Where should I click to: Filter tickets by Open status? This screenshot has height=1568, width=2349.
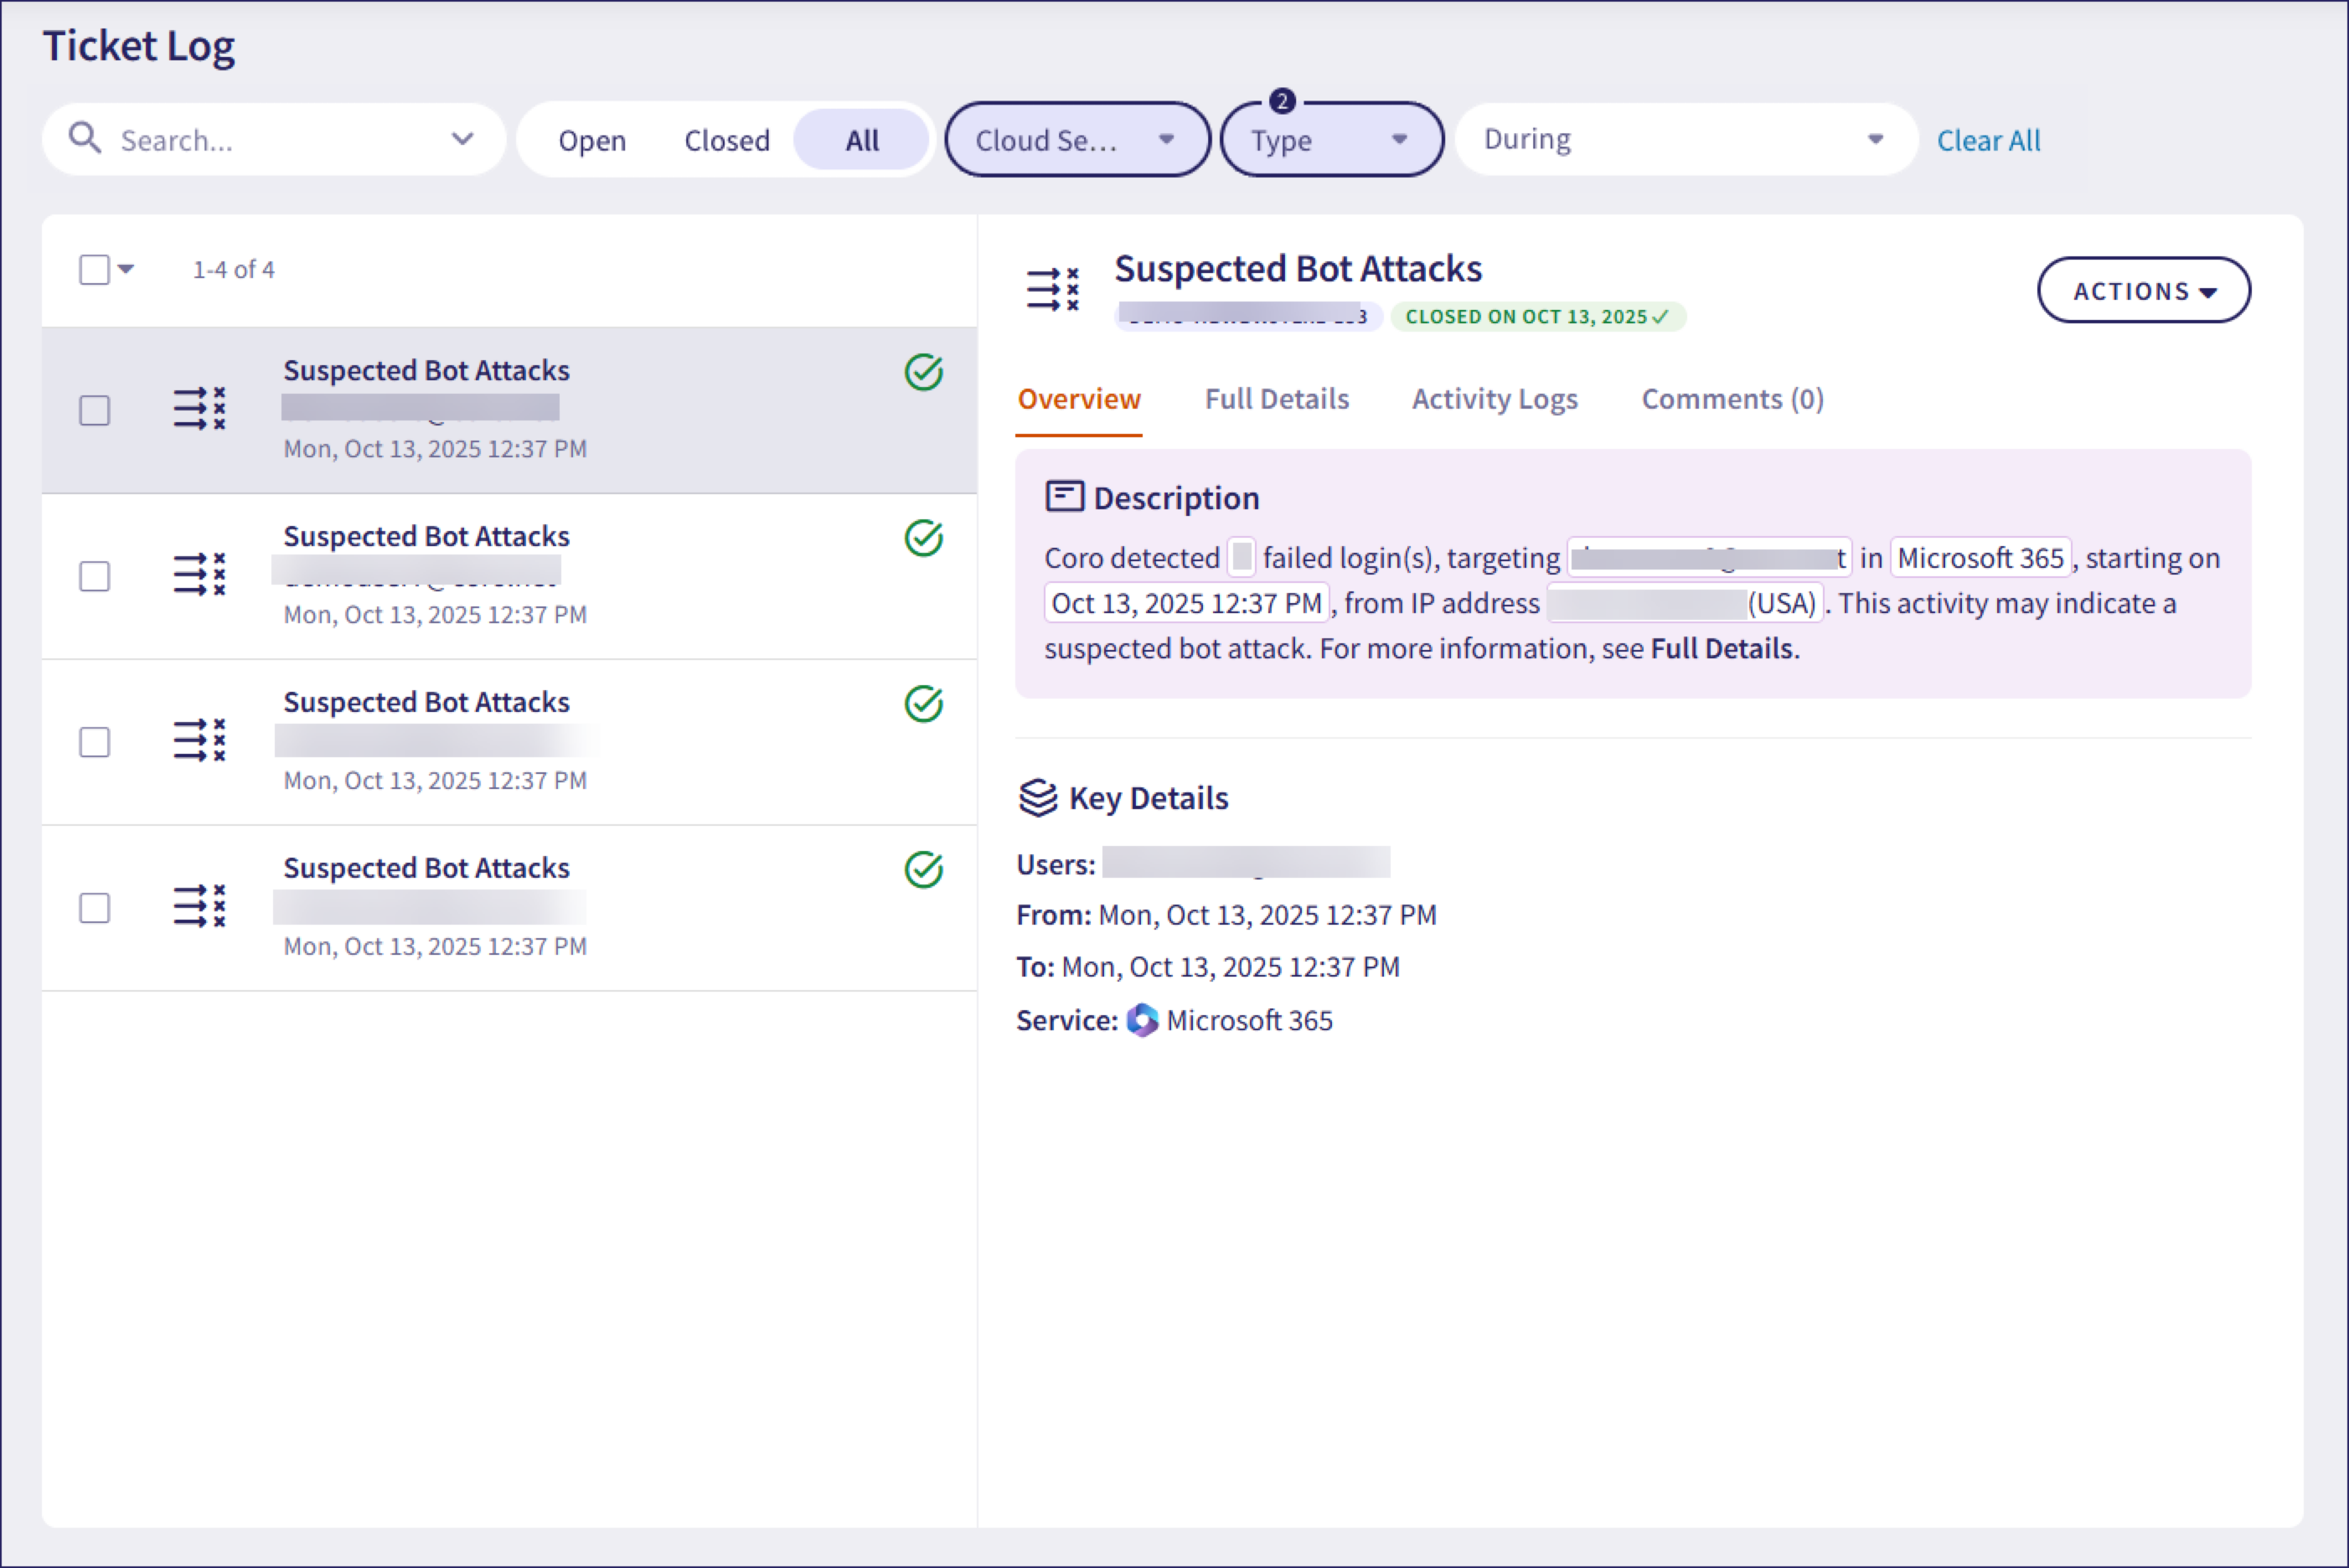point(592,140)
